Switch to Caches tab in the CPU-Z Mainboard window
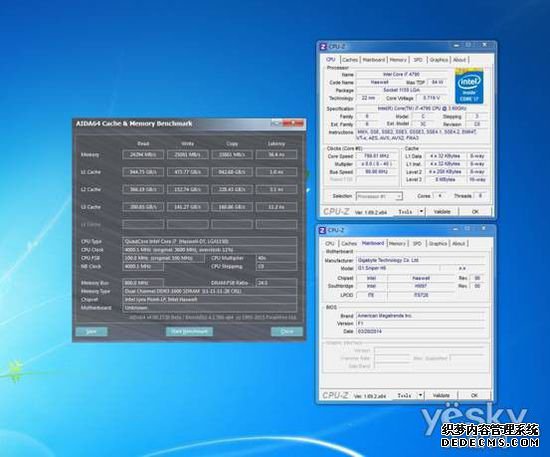The width and height of the screenshot is (550, 457). (x=349, y=243)
